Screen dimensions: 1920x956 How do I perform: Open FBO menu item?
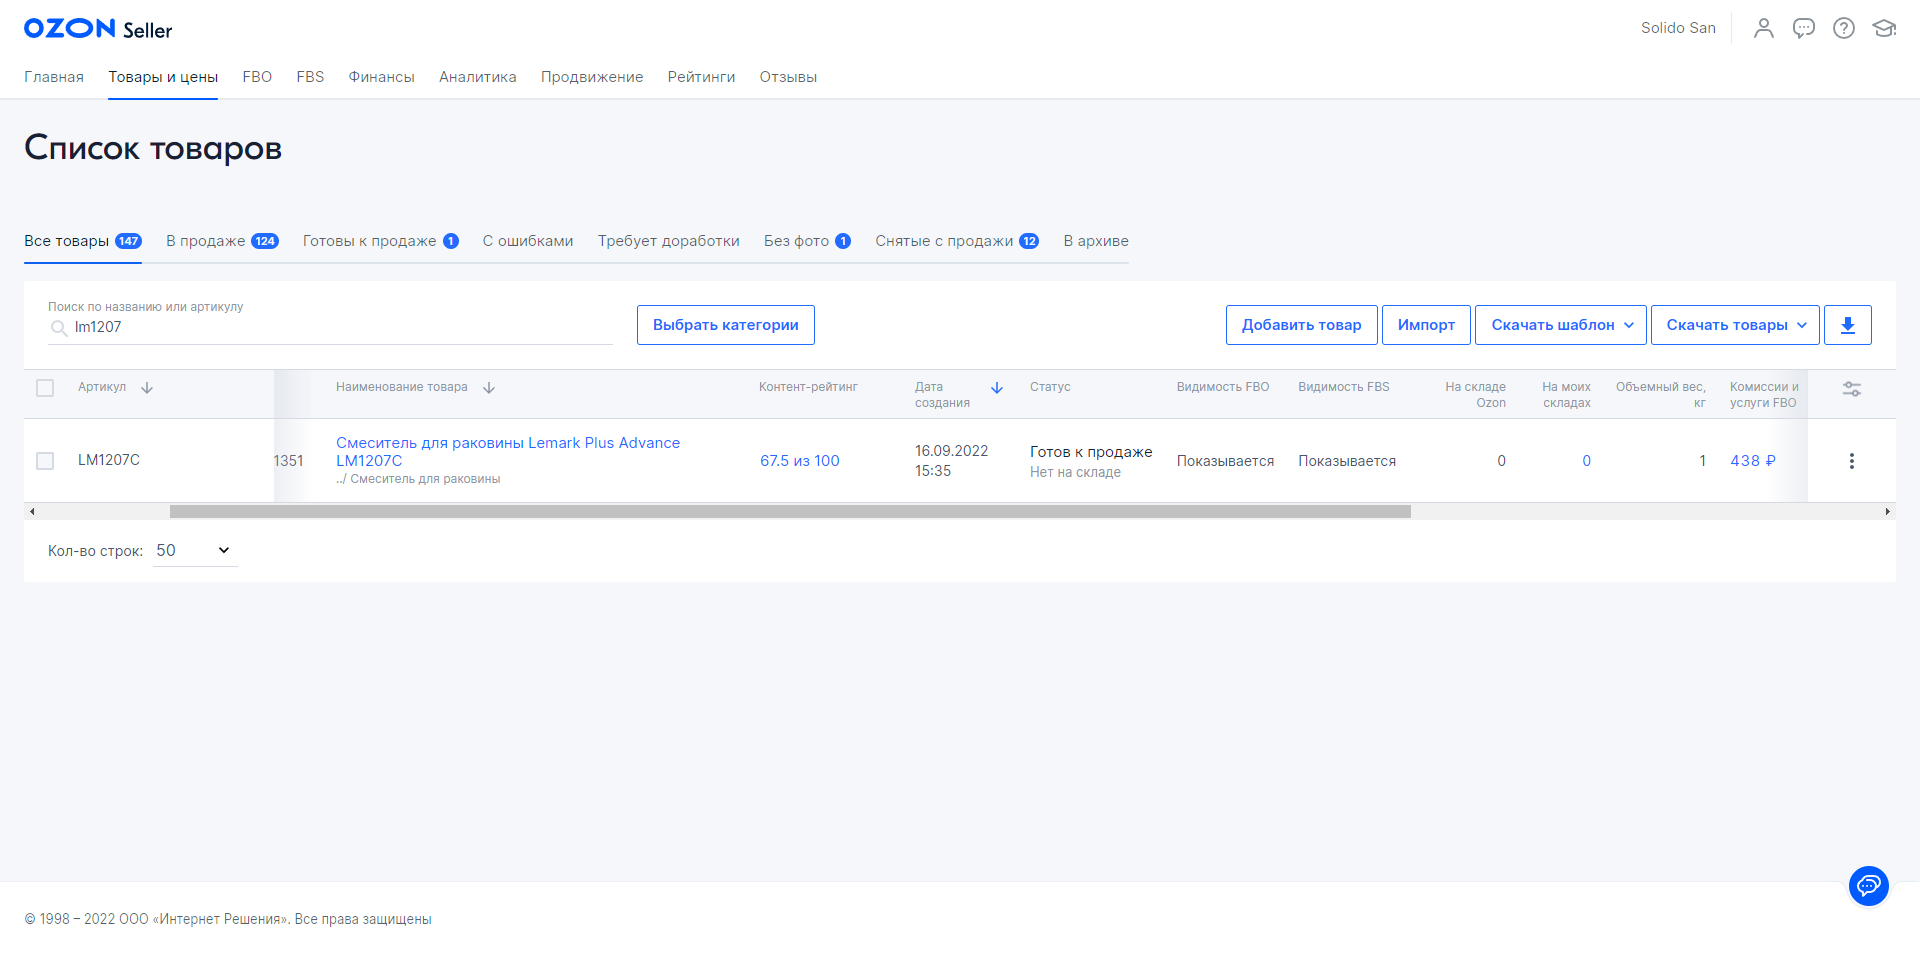click(x=257, y=77)
